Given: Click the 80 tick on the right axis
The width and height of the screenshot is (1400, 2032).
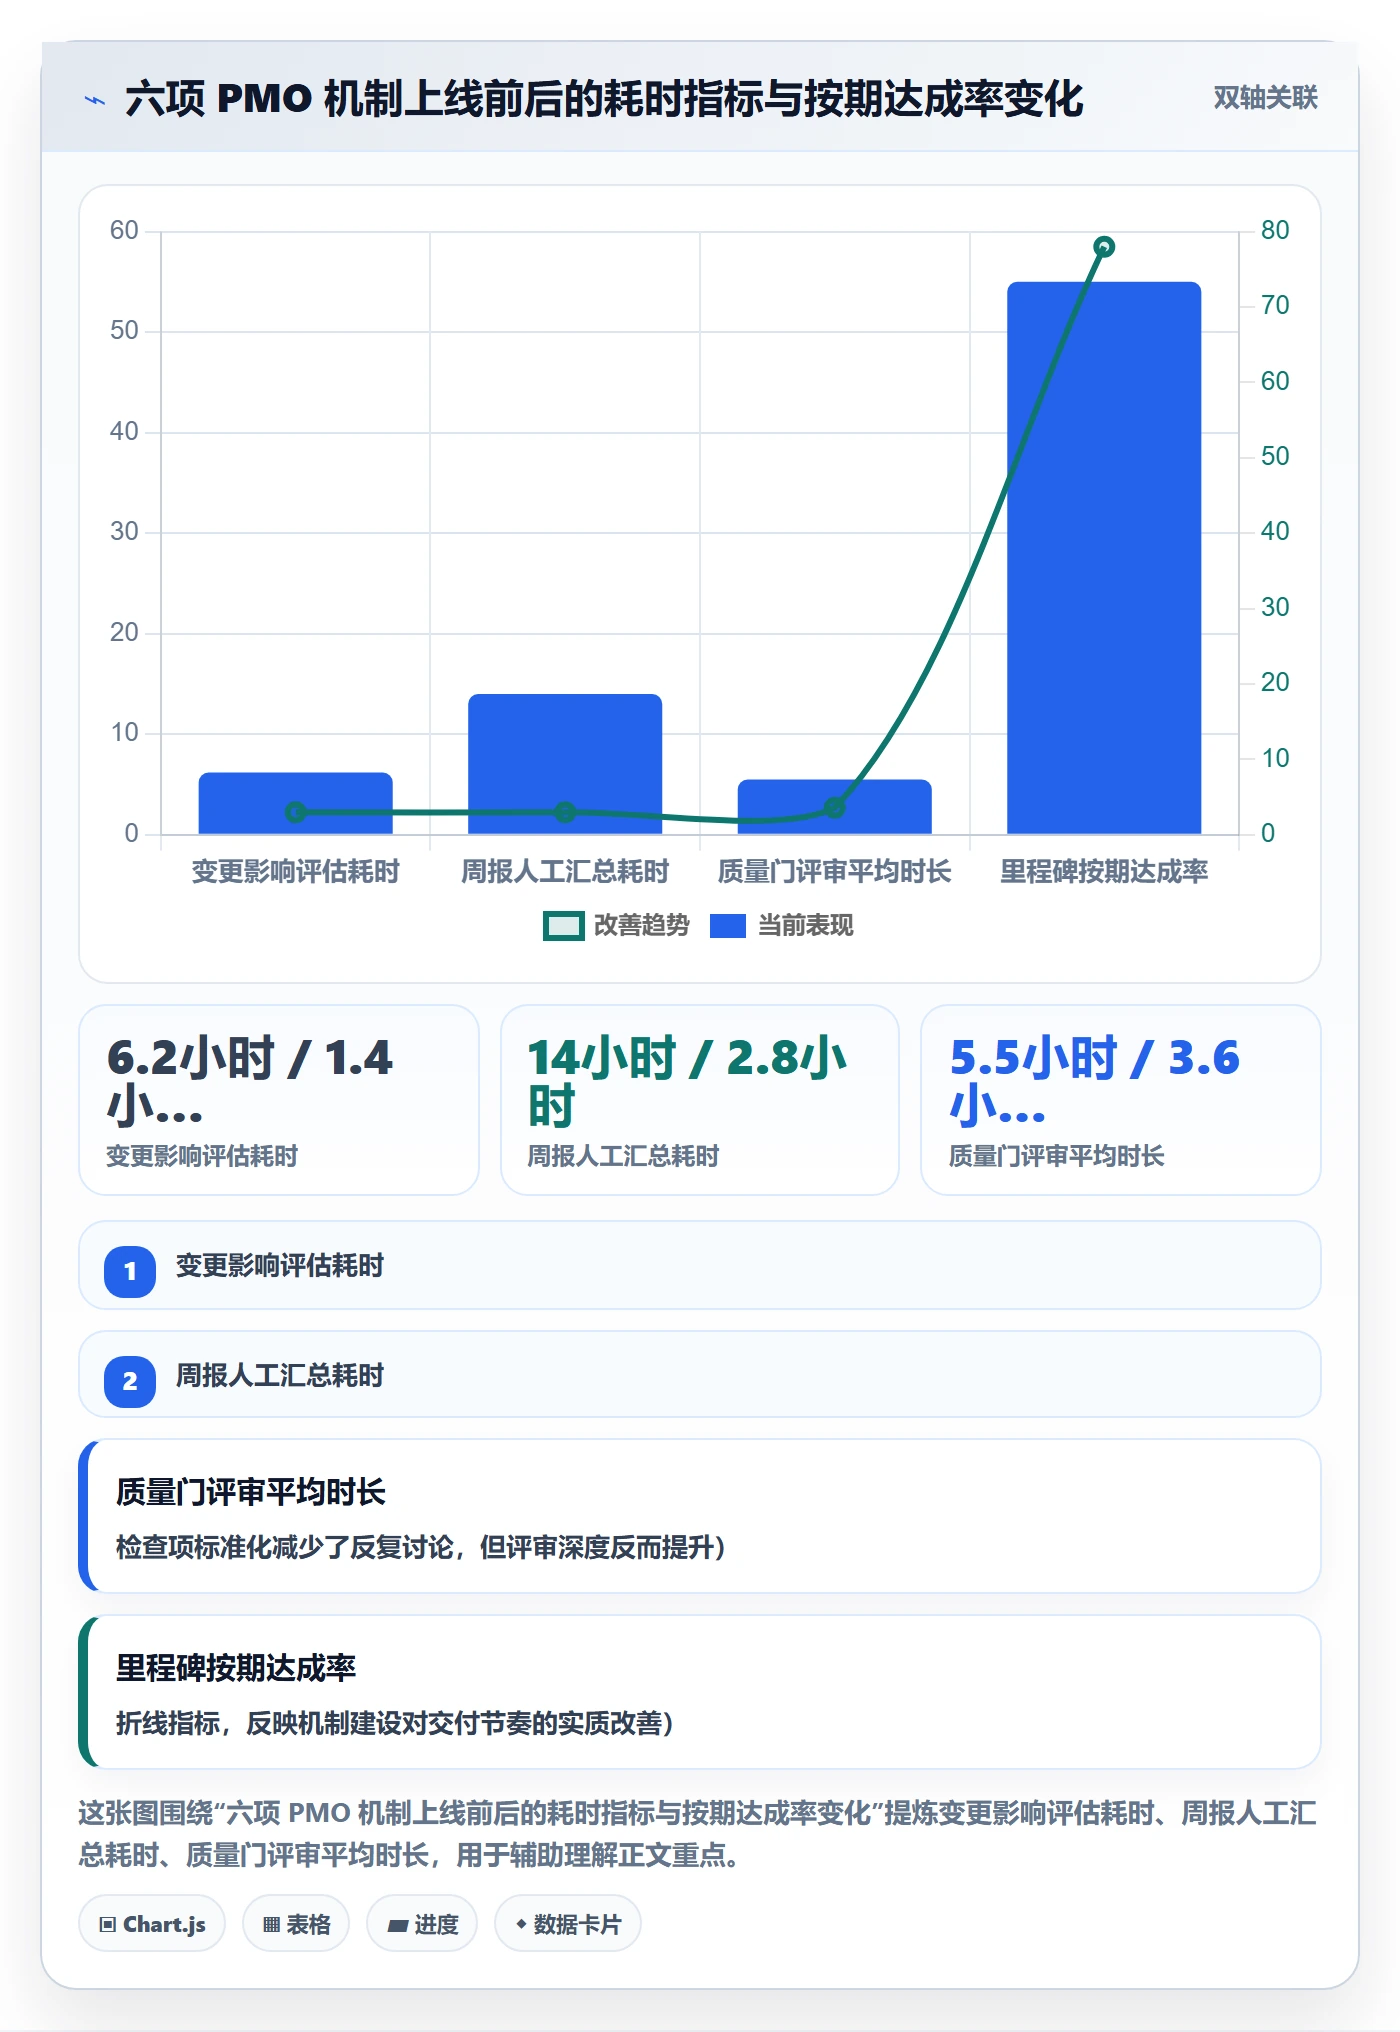Looking at the screenshot, I should [x=1275, y=231].
